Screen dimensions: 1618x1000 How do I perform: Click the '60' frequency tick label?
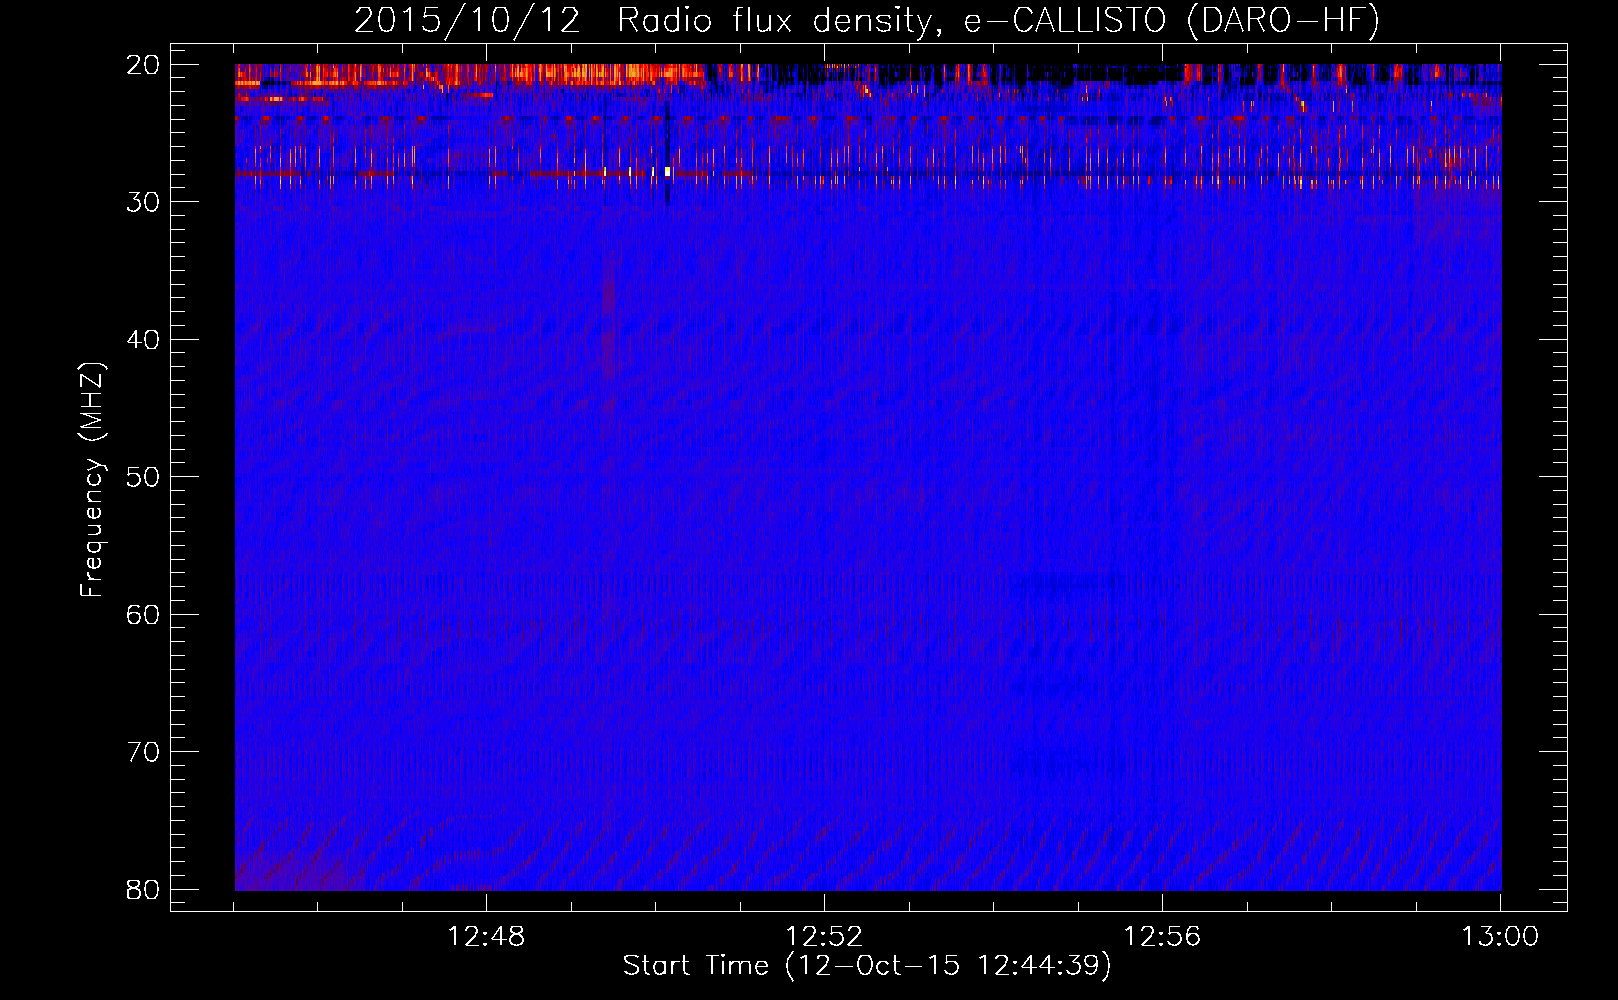[143, 614]
